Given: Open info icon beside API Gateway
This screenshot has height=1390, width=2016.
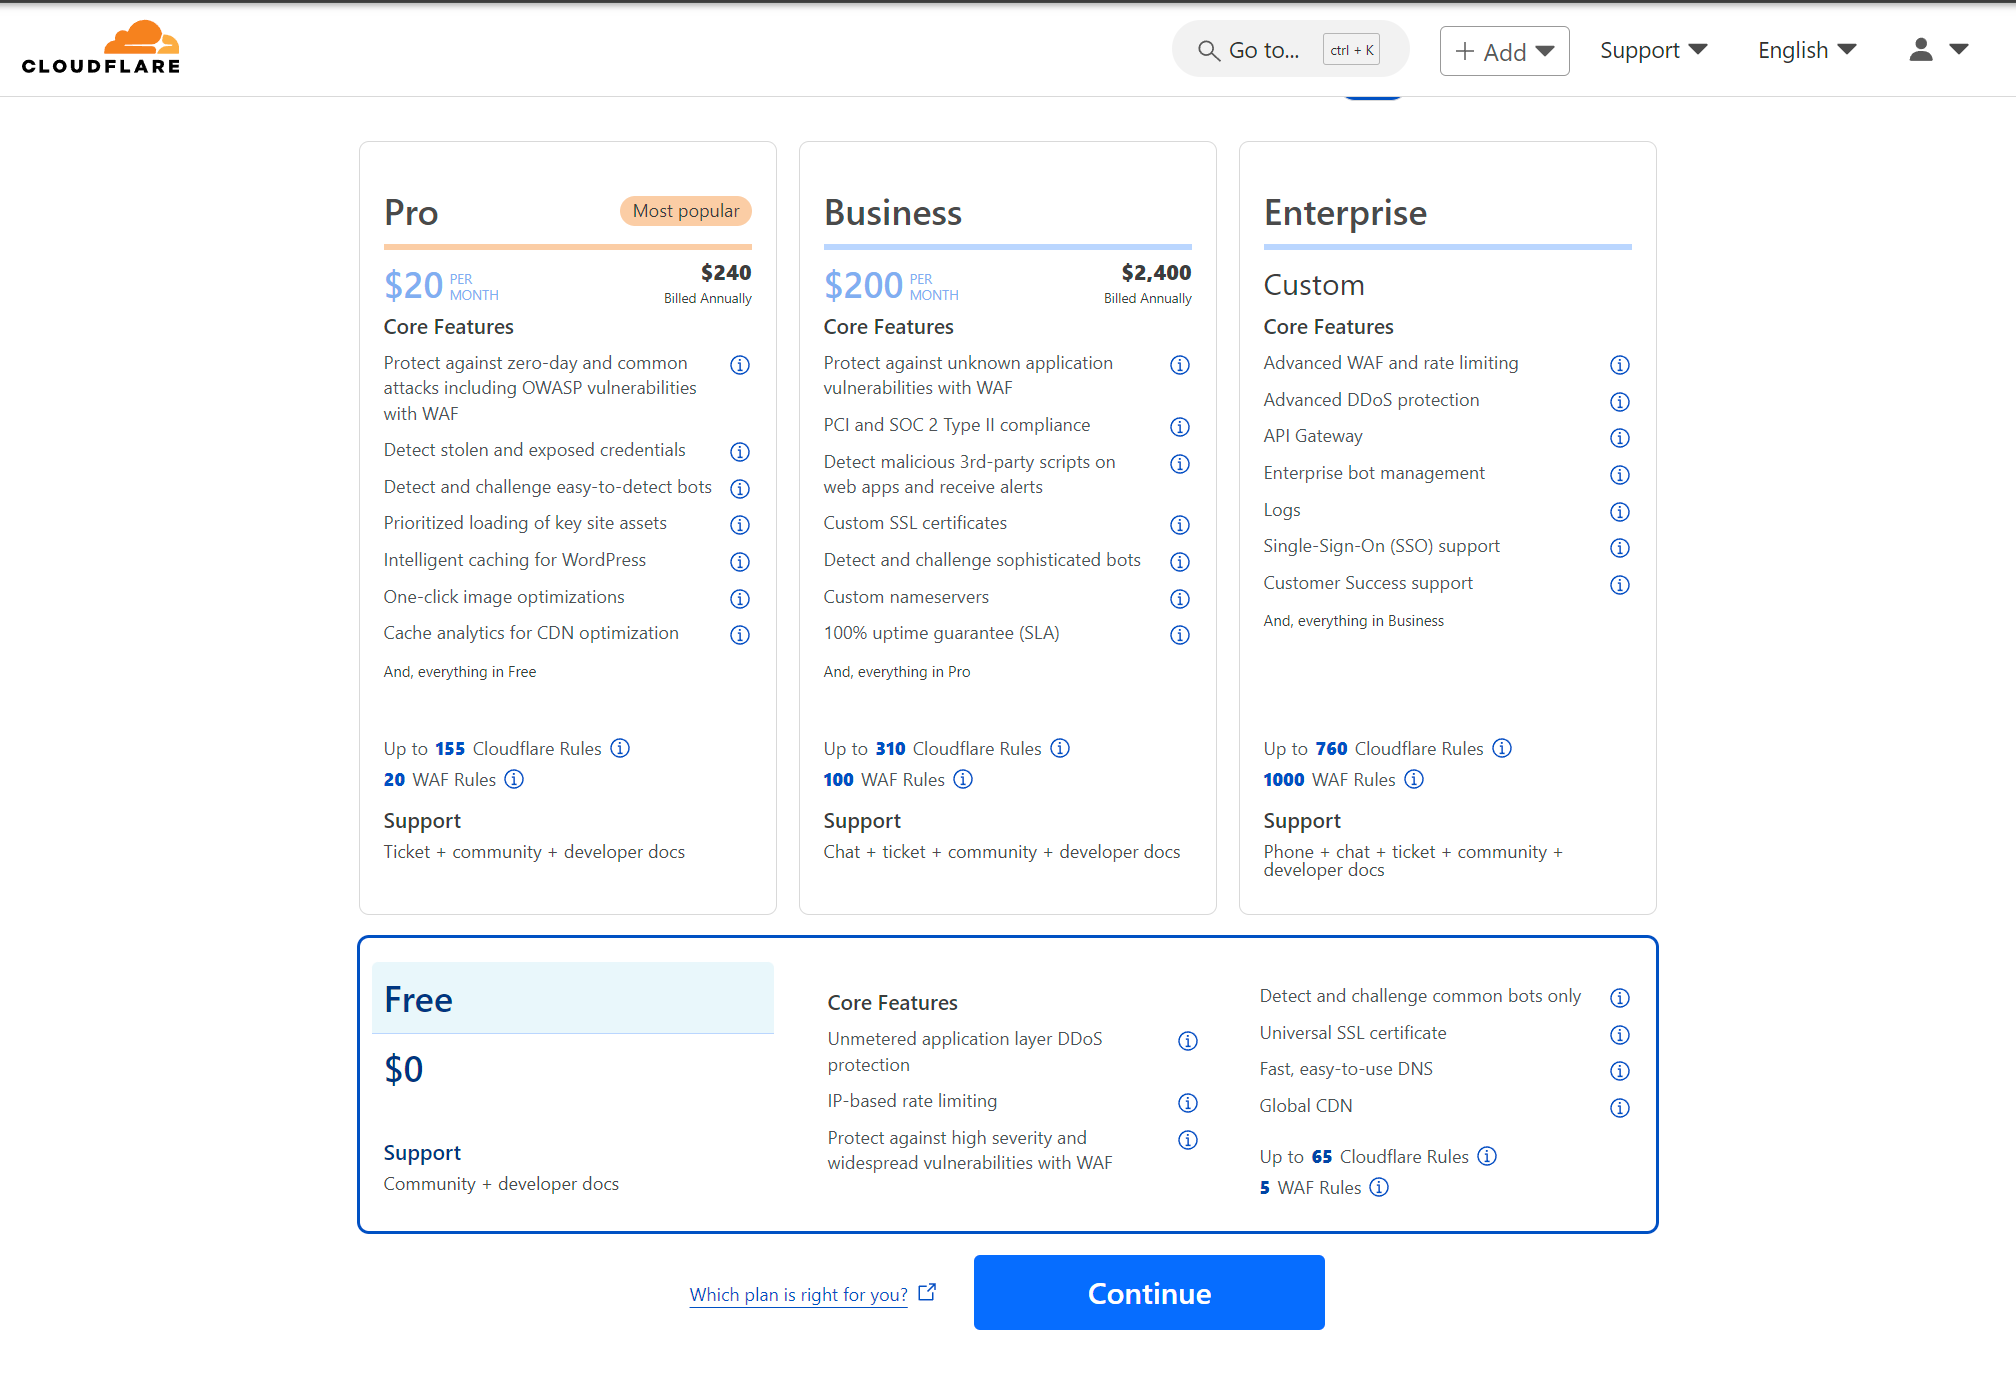Looking at the screenshot, I should coord(1619,438).
